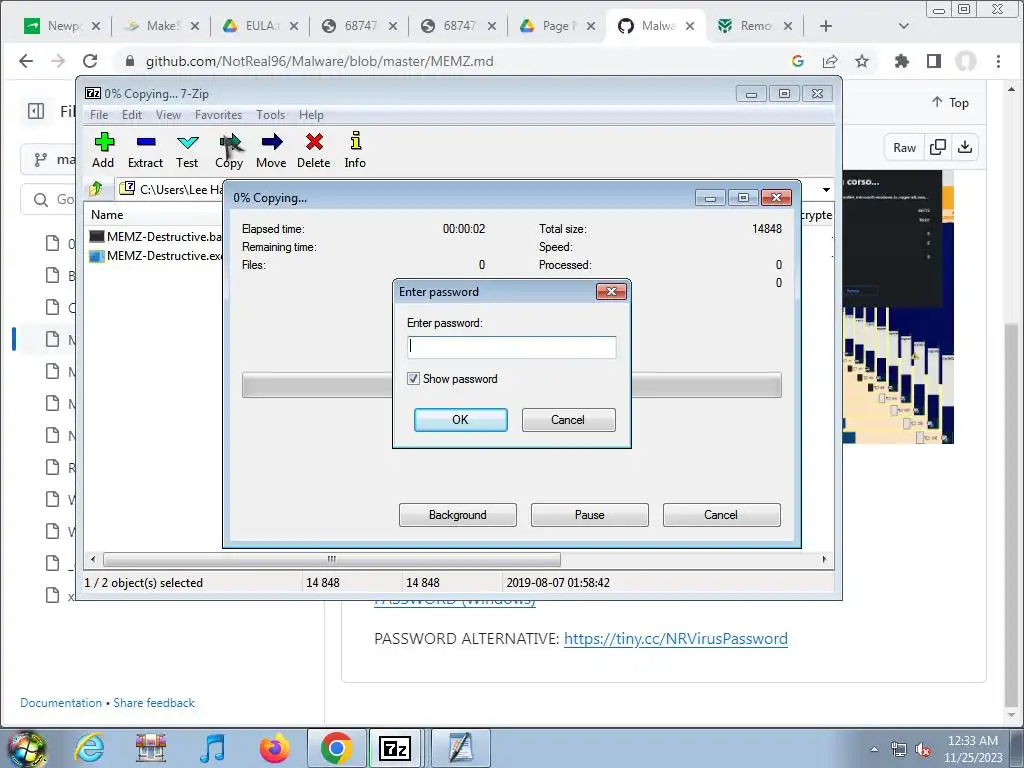Open the GitHub Documentation link
Screen dimensions: 1024x768
coord(61,703)
